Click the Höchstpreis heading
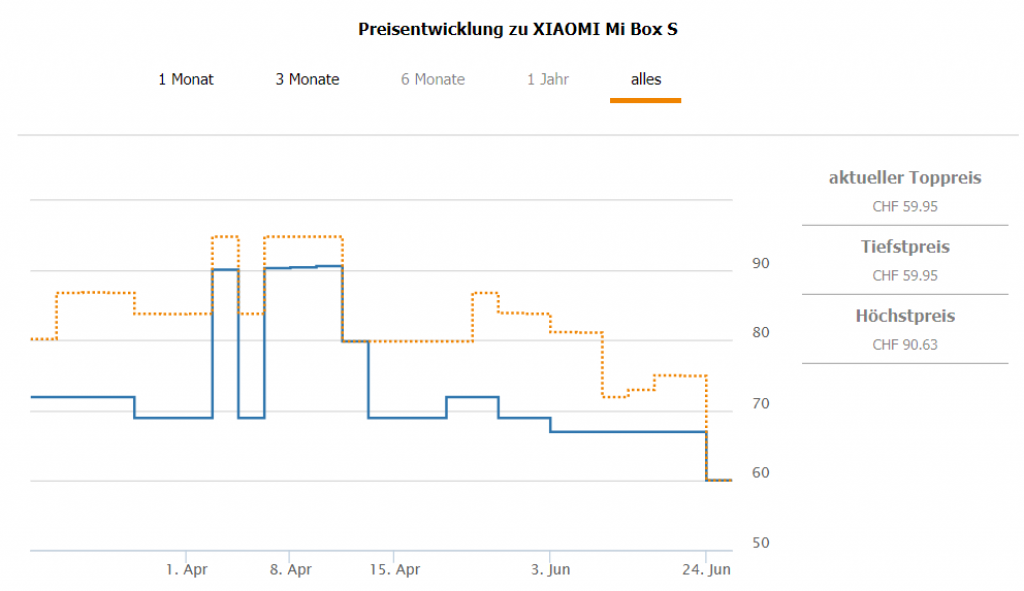This screenshot has height=591, width=1024. (x=905, y=316)
